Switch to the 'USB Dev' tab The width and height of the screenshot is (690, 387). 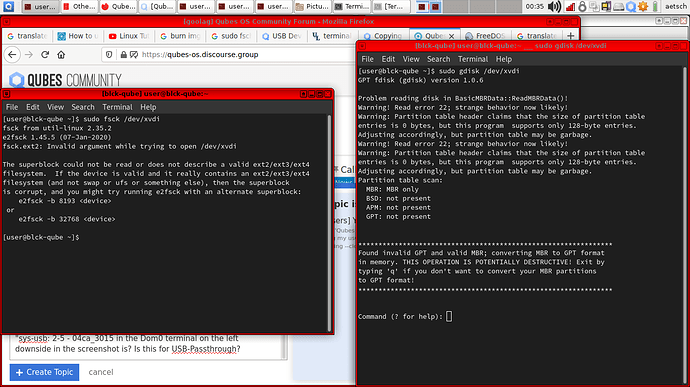pyautogui.click(x=283, y=36)
